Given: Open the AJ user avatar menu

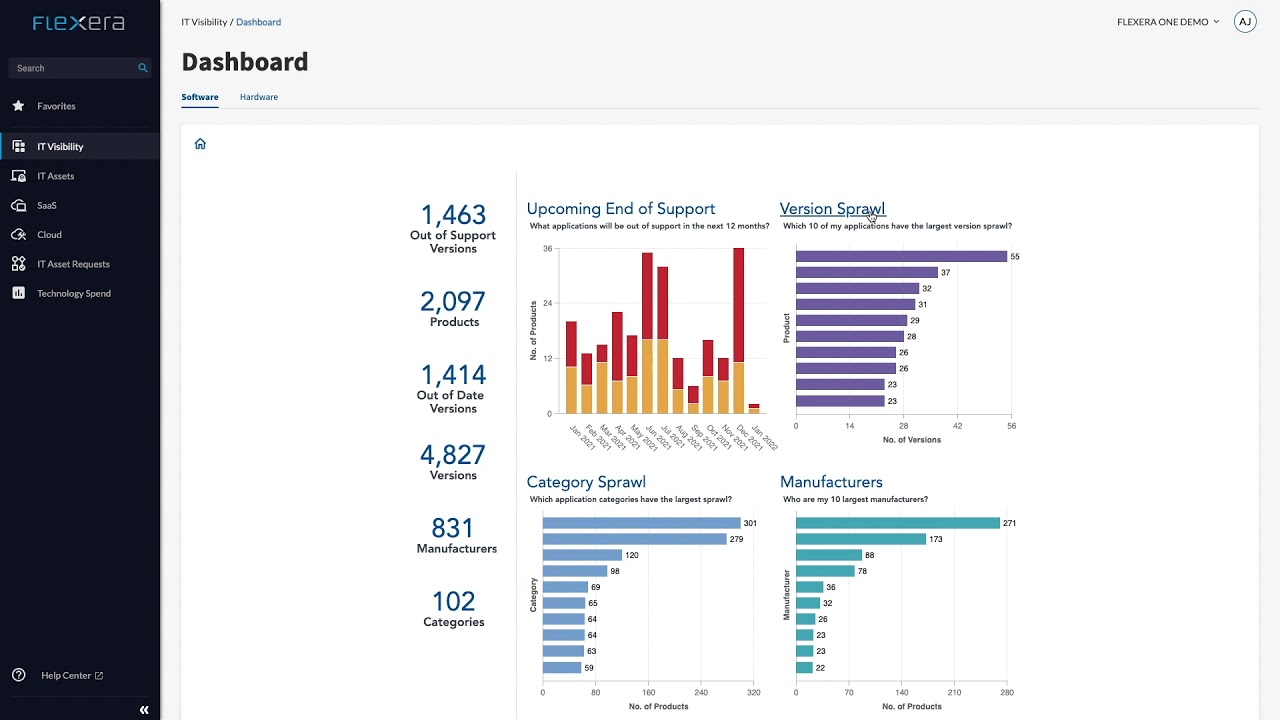Looking at the screenshot, I should pos(1245,22).
